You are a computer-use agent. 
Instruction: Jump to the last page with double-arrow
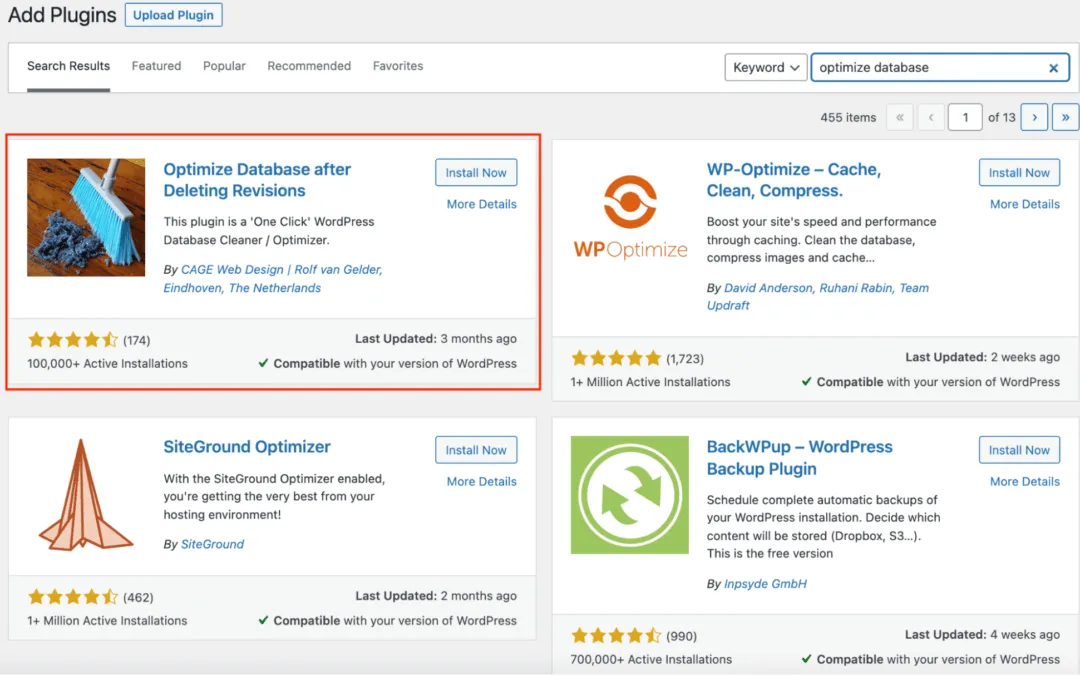pos(1066,117)
